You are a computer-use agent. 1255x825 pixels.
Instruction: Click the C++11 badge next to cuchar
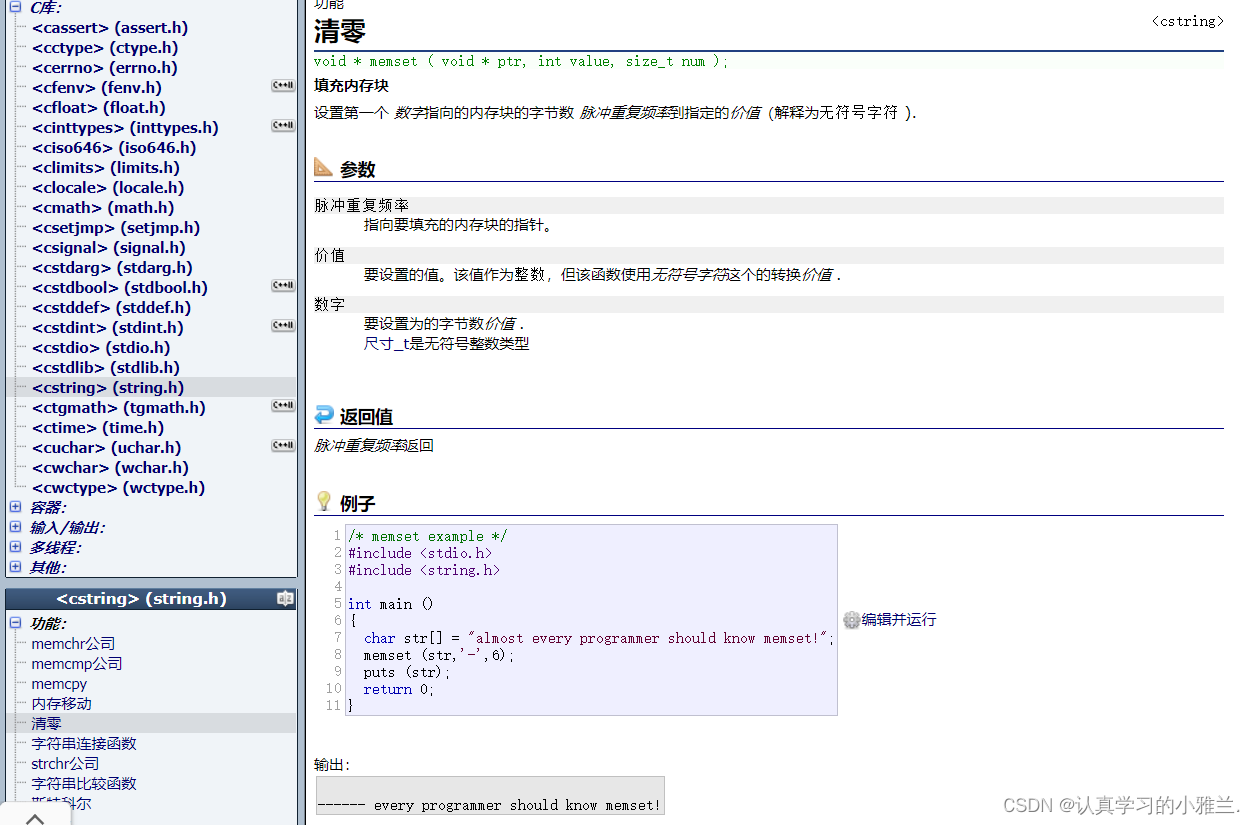tap(283, 446)
